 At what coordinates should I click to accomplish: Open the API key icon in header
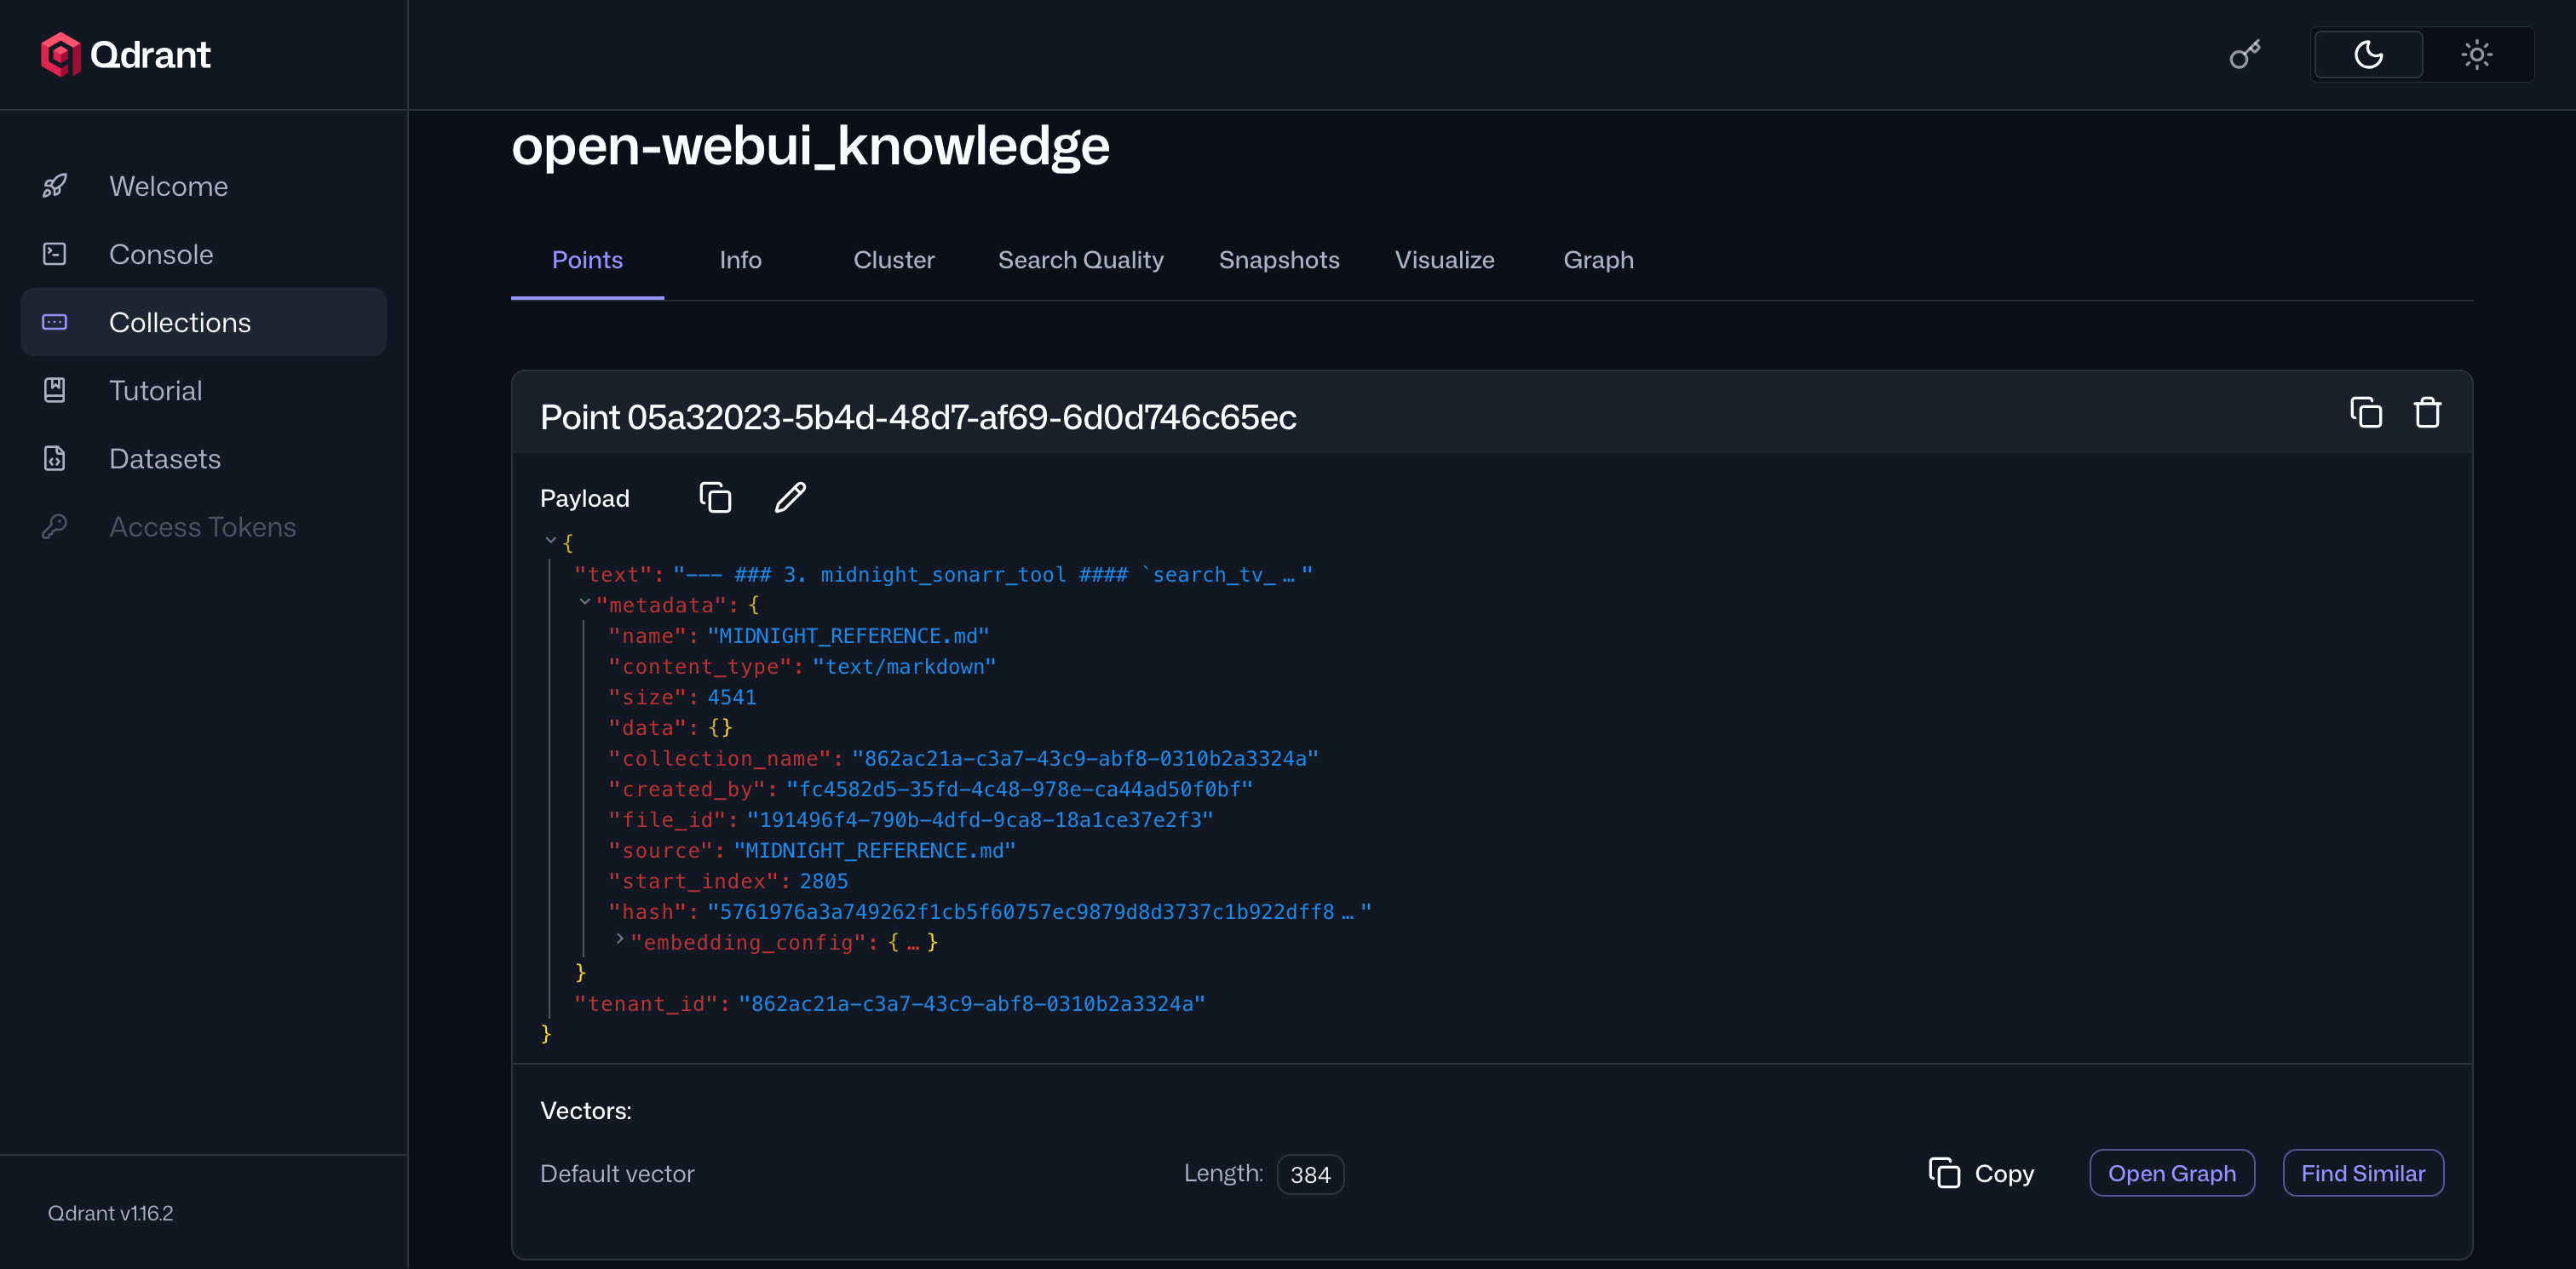[x=2245, y=54]
